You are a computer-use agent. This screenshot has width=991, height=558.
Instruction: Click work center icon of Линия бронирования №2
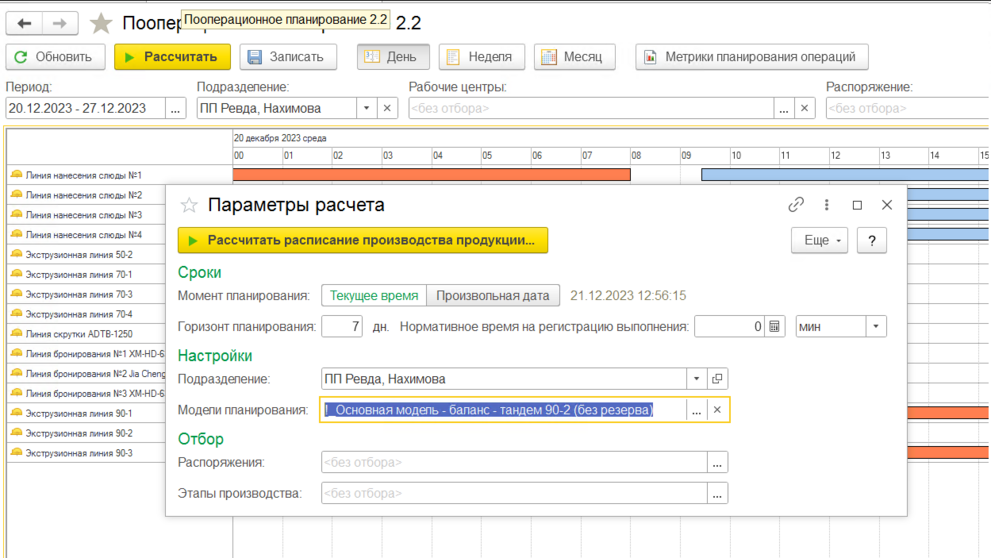point(16,373)
